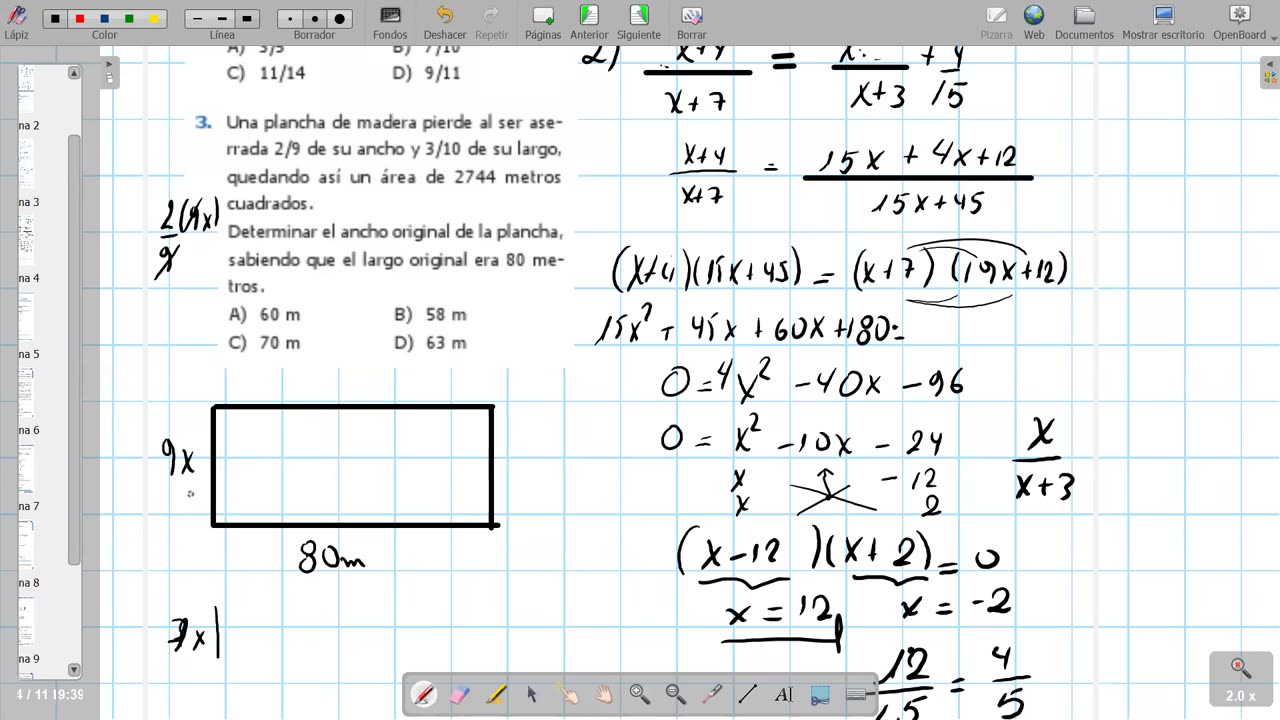The height and width of the screenshot is (720, 1280).
Task: Click the page list scroll up arrow
Action: click(74, 73)
